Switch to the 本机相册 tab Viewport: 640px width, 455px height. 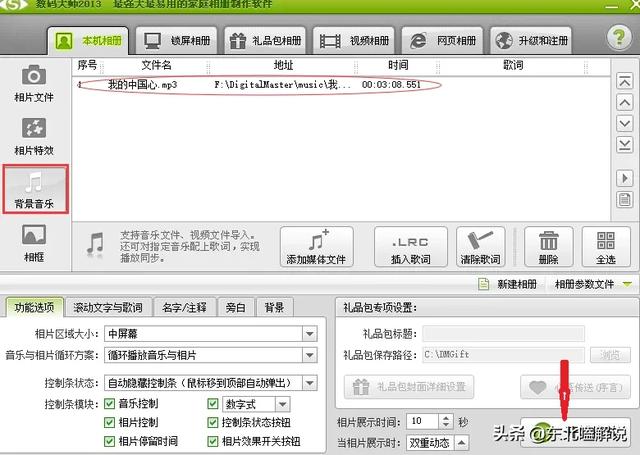tap(88, 41)
